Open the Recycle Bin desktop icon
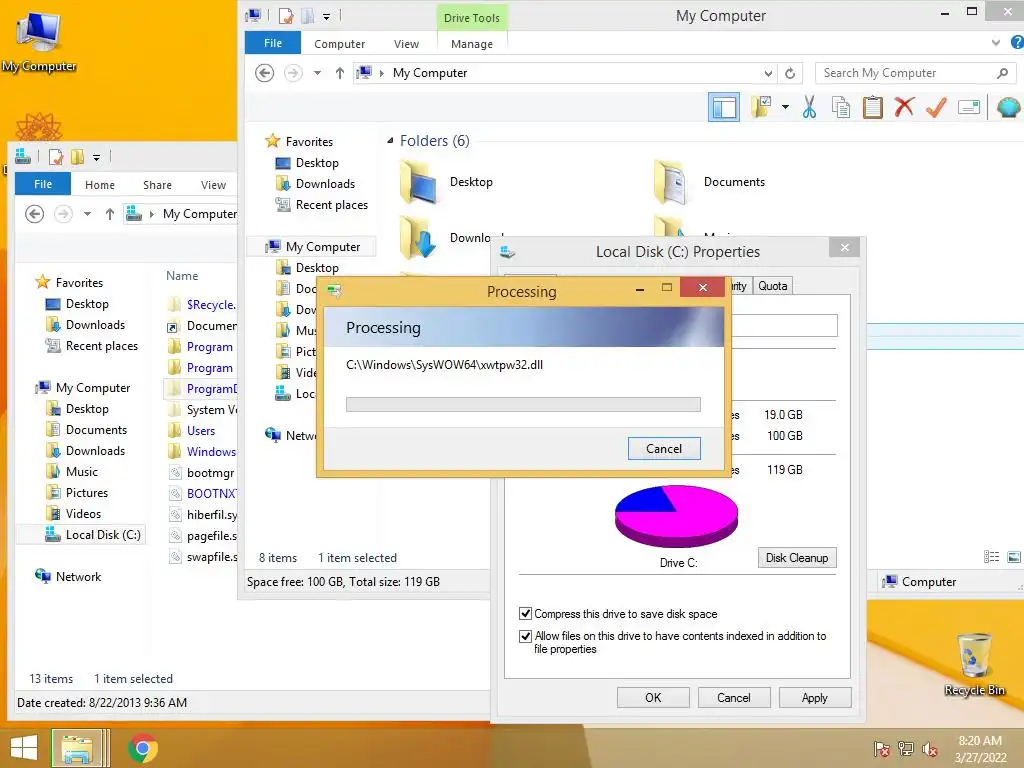The image size is (1024, 768). click(x=974, y=664)
